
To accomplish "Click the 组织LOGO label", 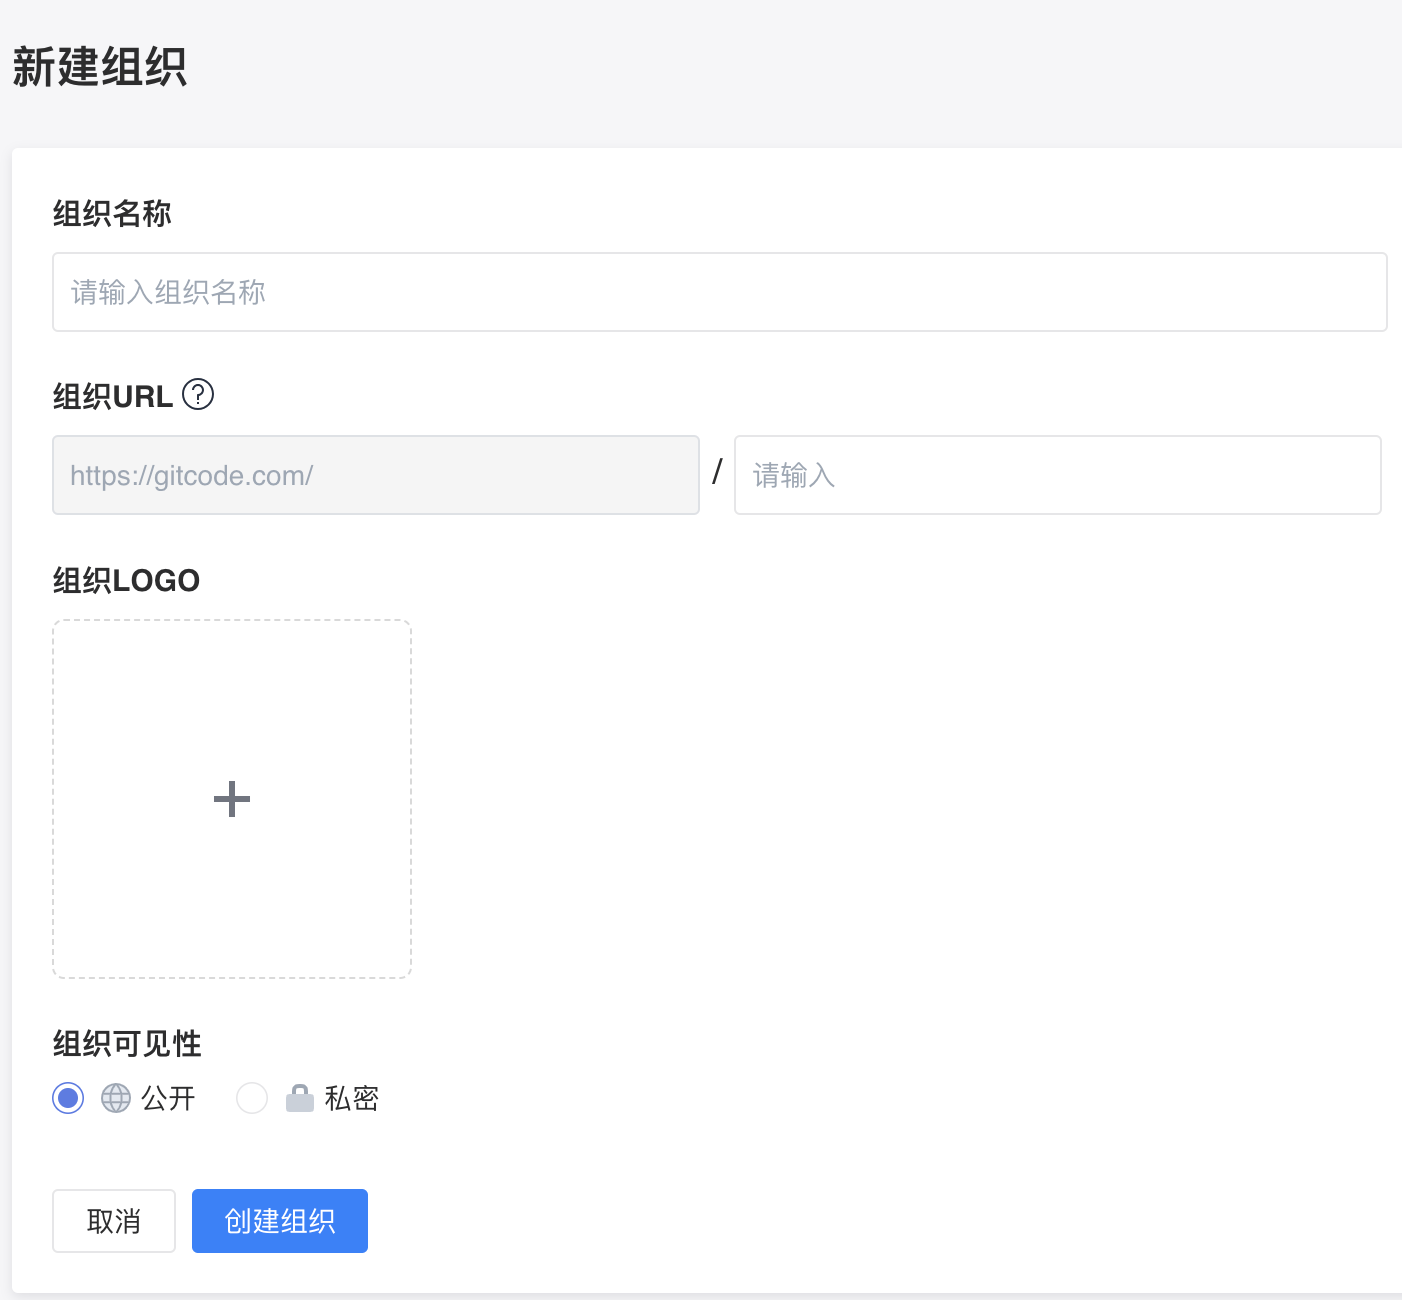I will (x=126, y=580).
